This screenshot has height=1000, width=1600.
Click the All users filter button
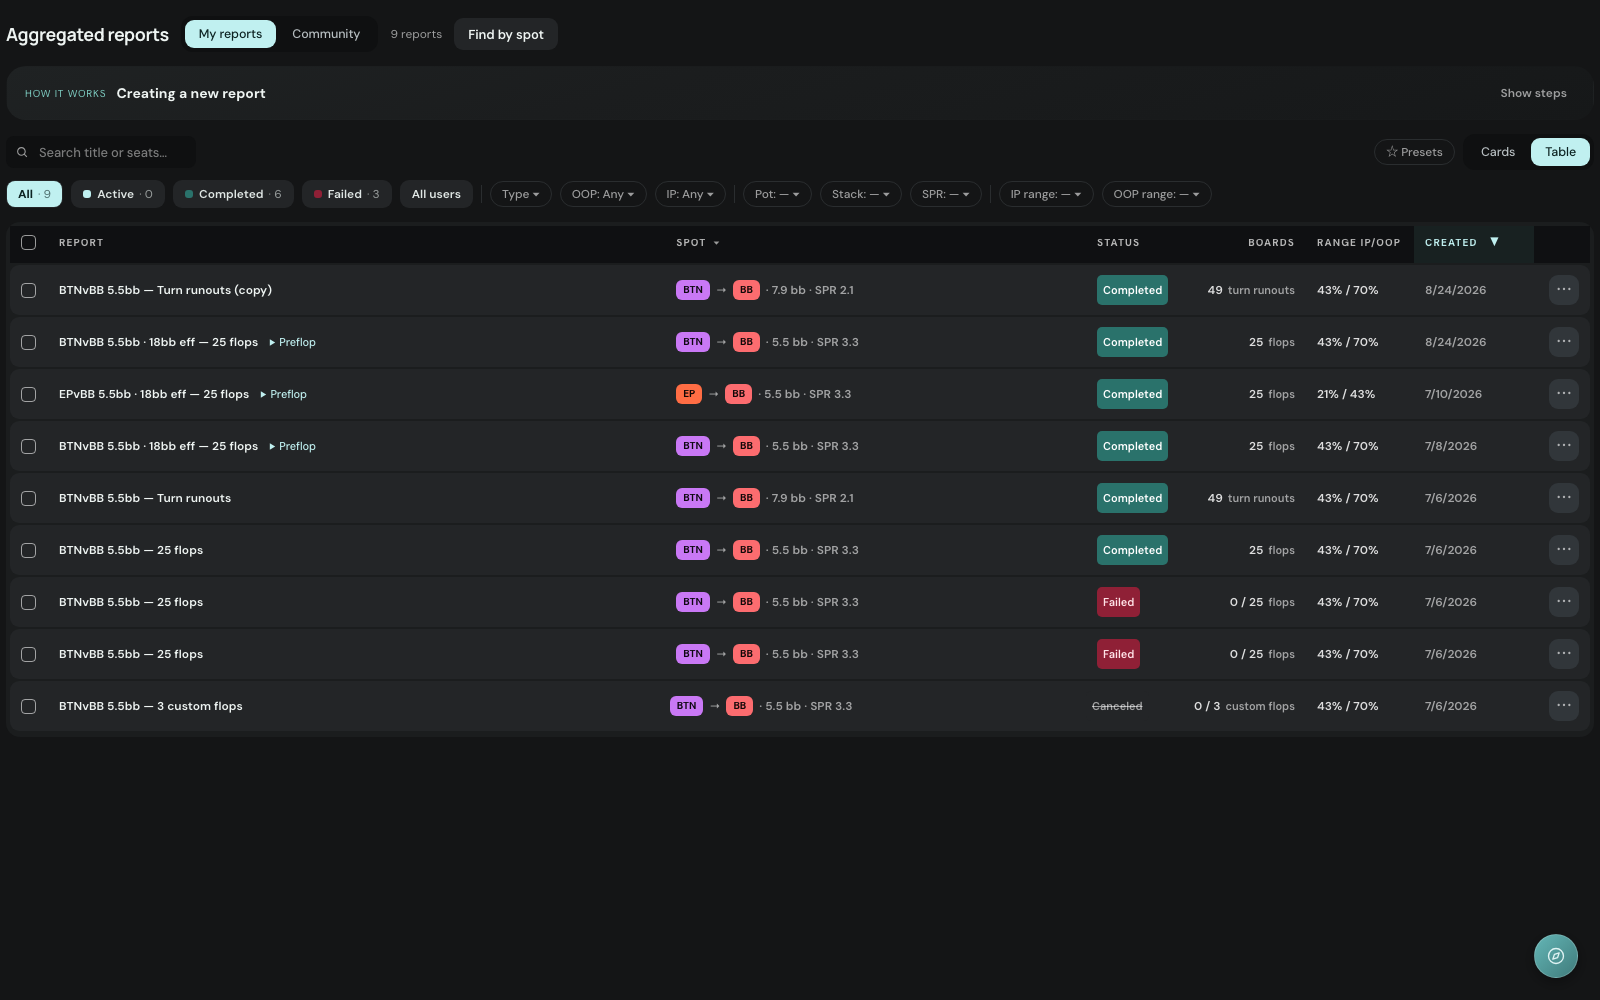coord(436,194)
